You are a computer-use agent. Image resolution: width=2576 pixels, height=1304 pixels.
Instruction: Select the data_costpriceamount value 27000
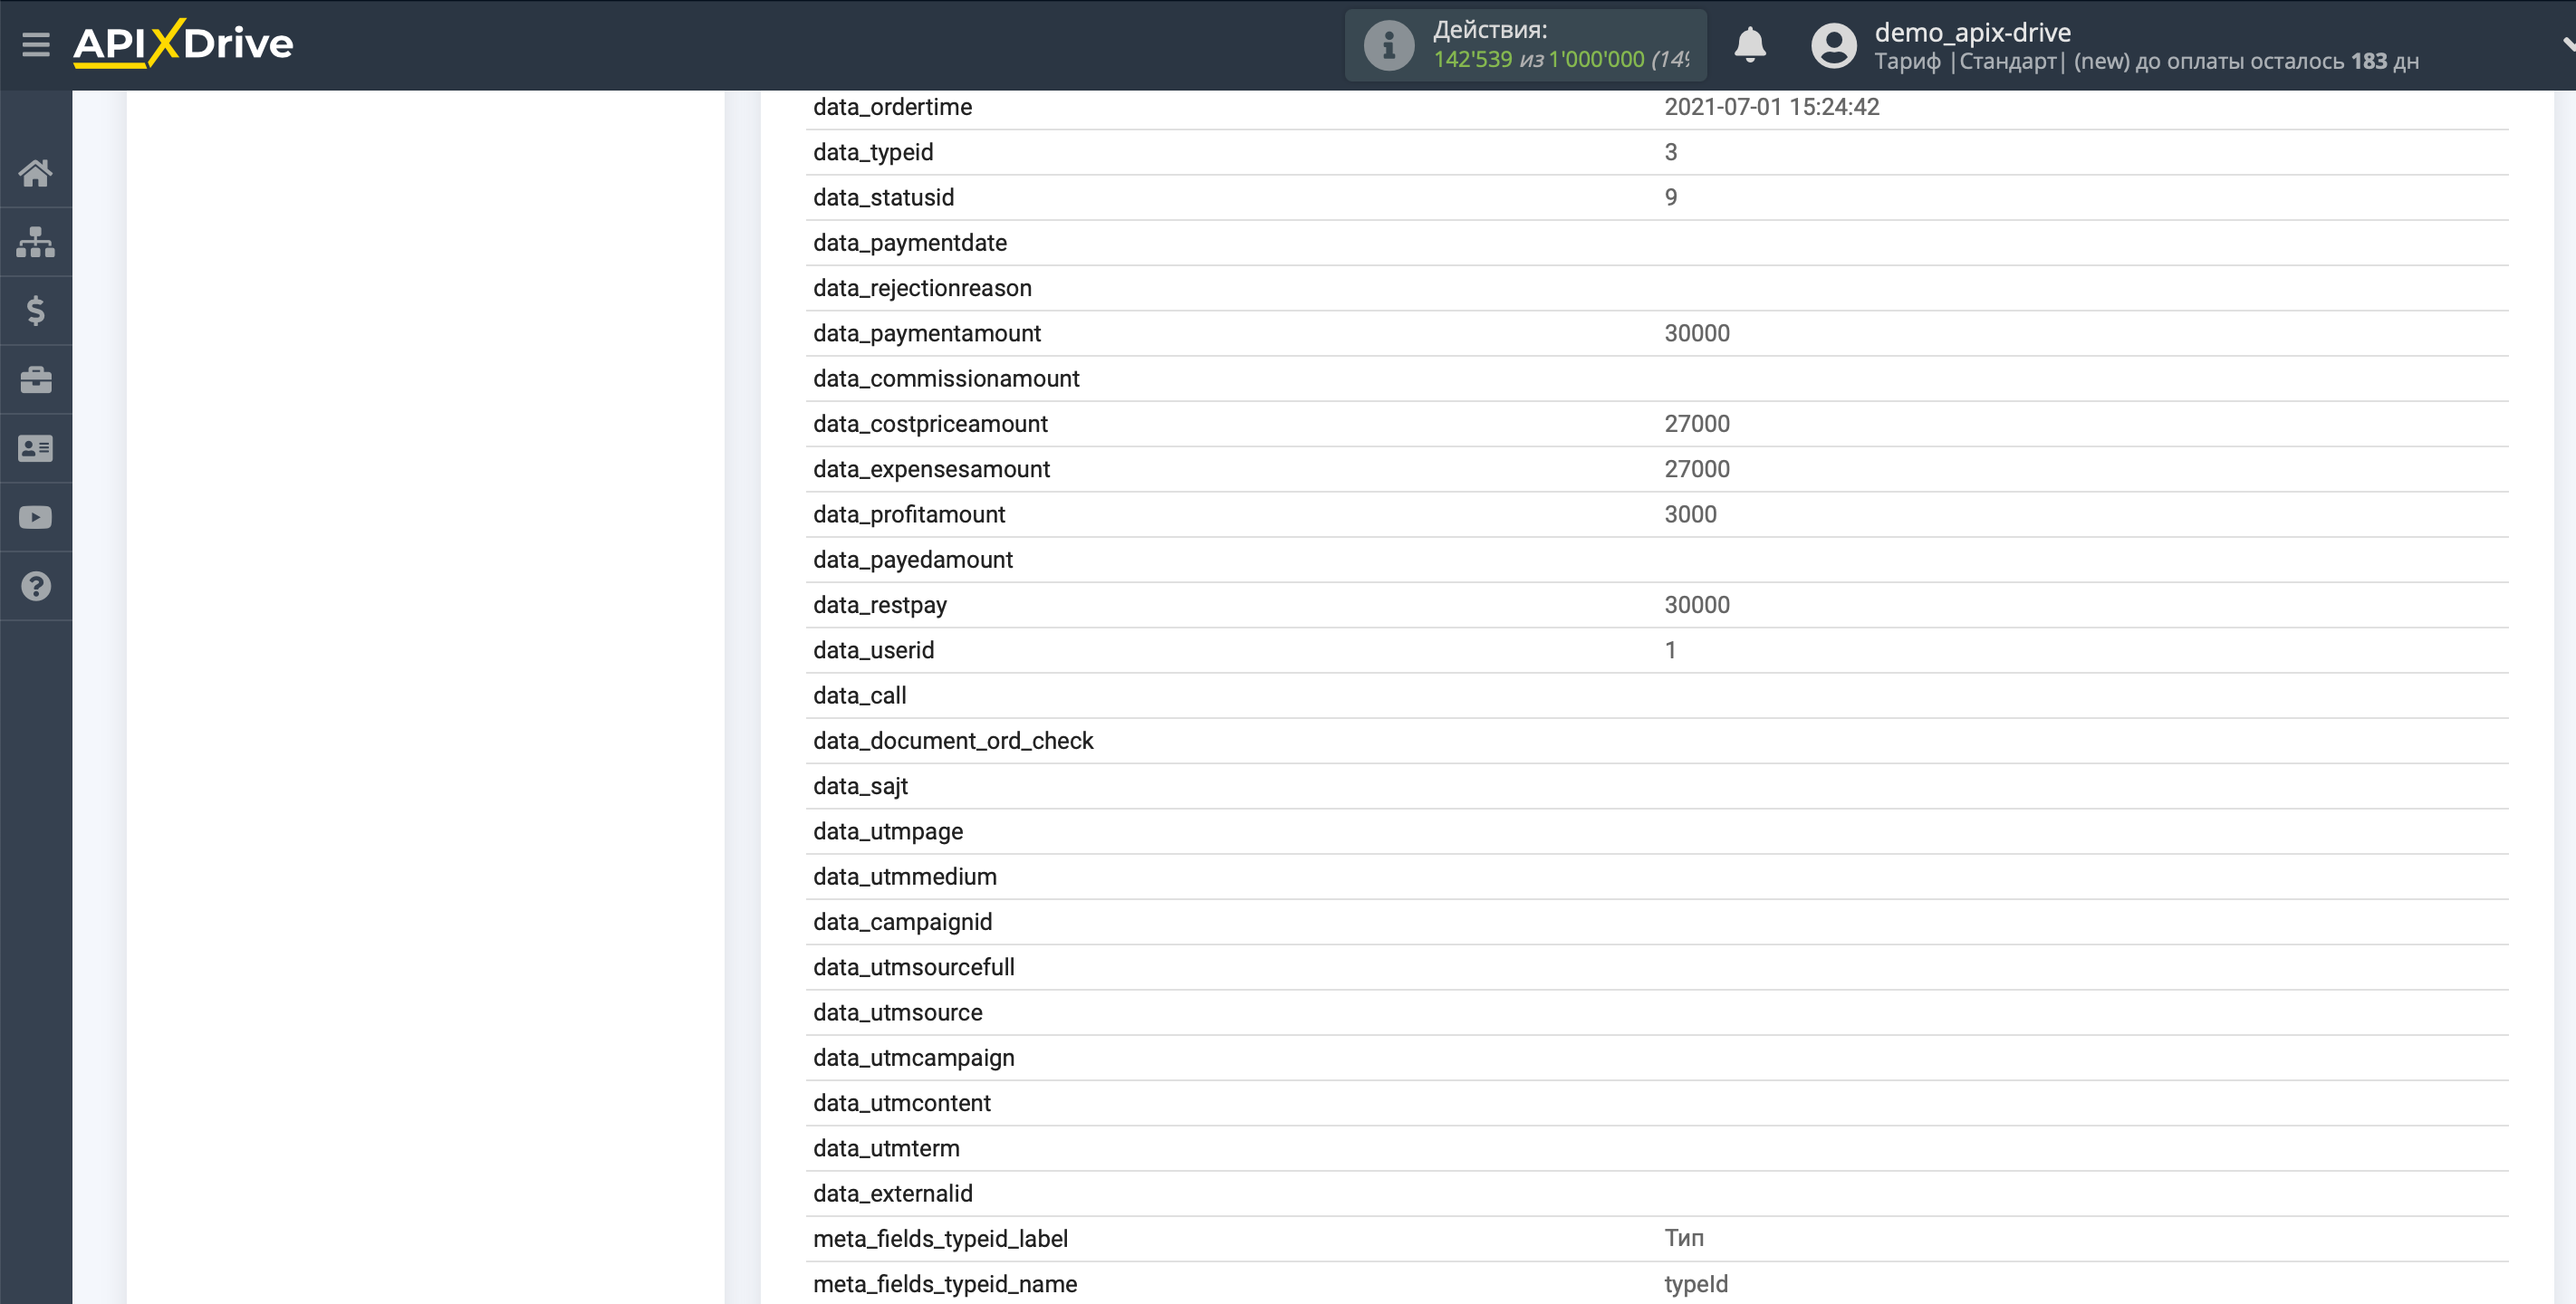[1696, 424]
